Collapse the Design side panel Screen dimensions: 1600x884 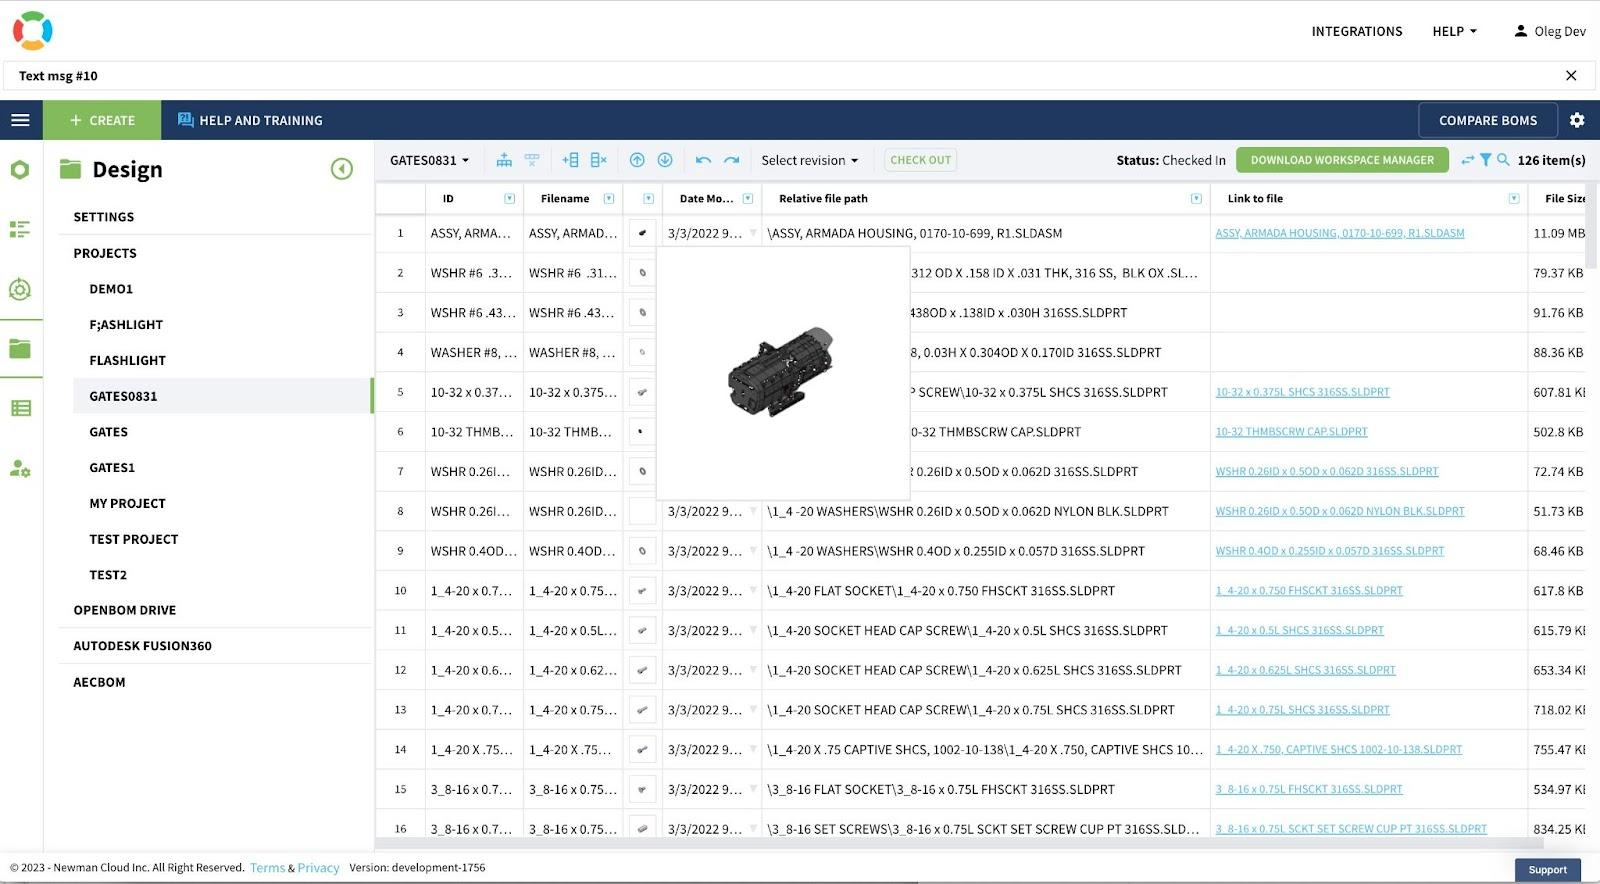point(342,169)
